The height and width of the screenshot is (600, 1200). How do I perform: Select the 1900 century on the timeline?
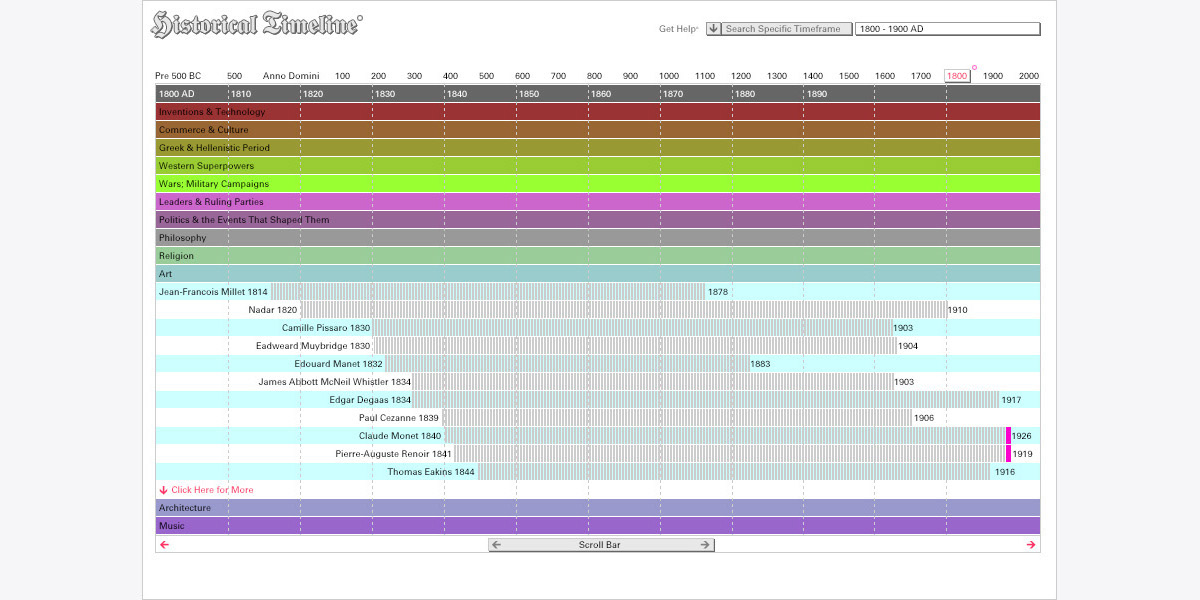coord(993,76)
